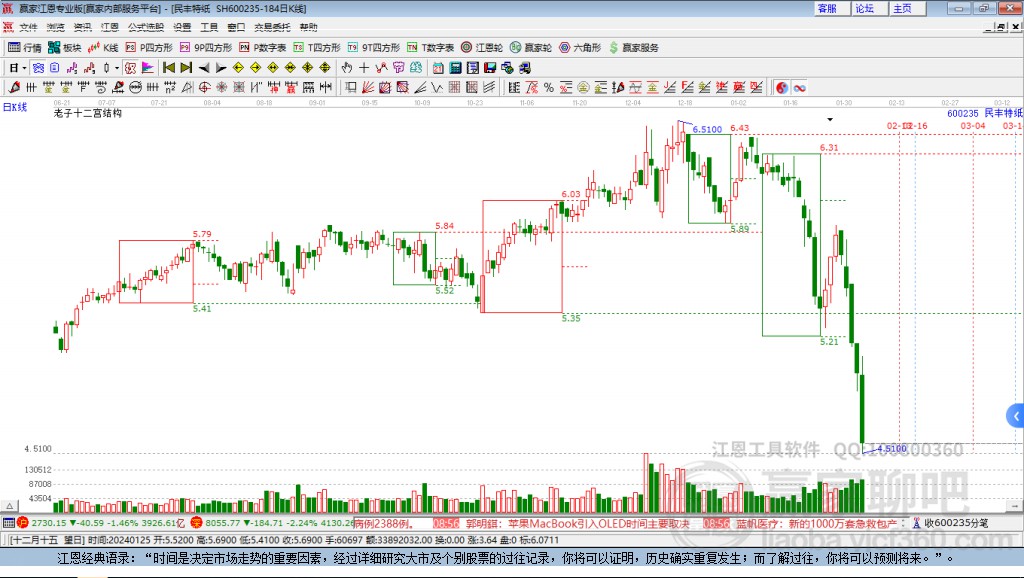
Task: Open the P数字表 tool
Action: point(263,48)
